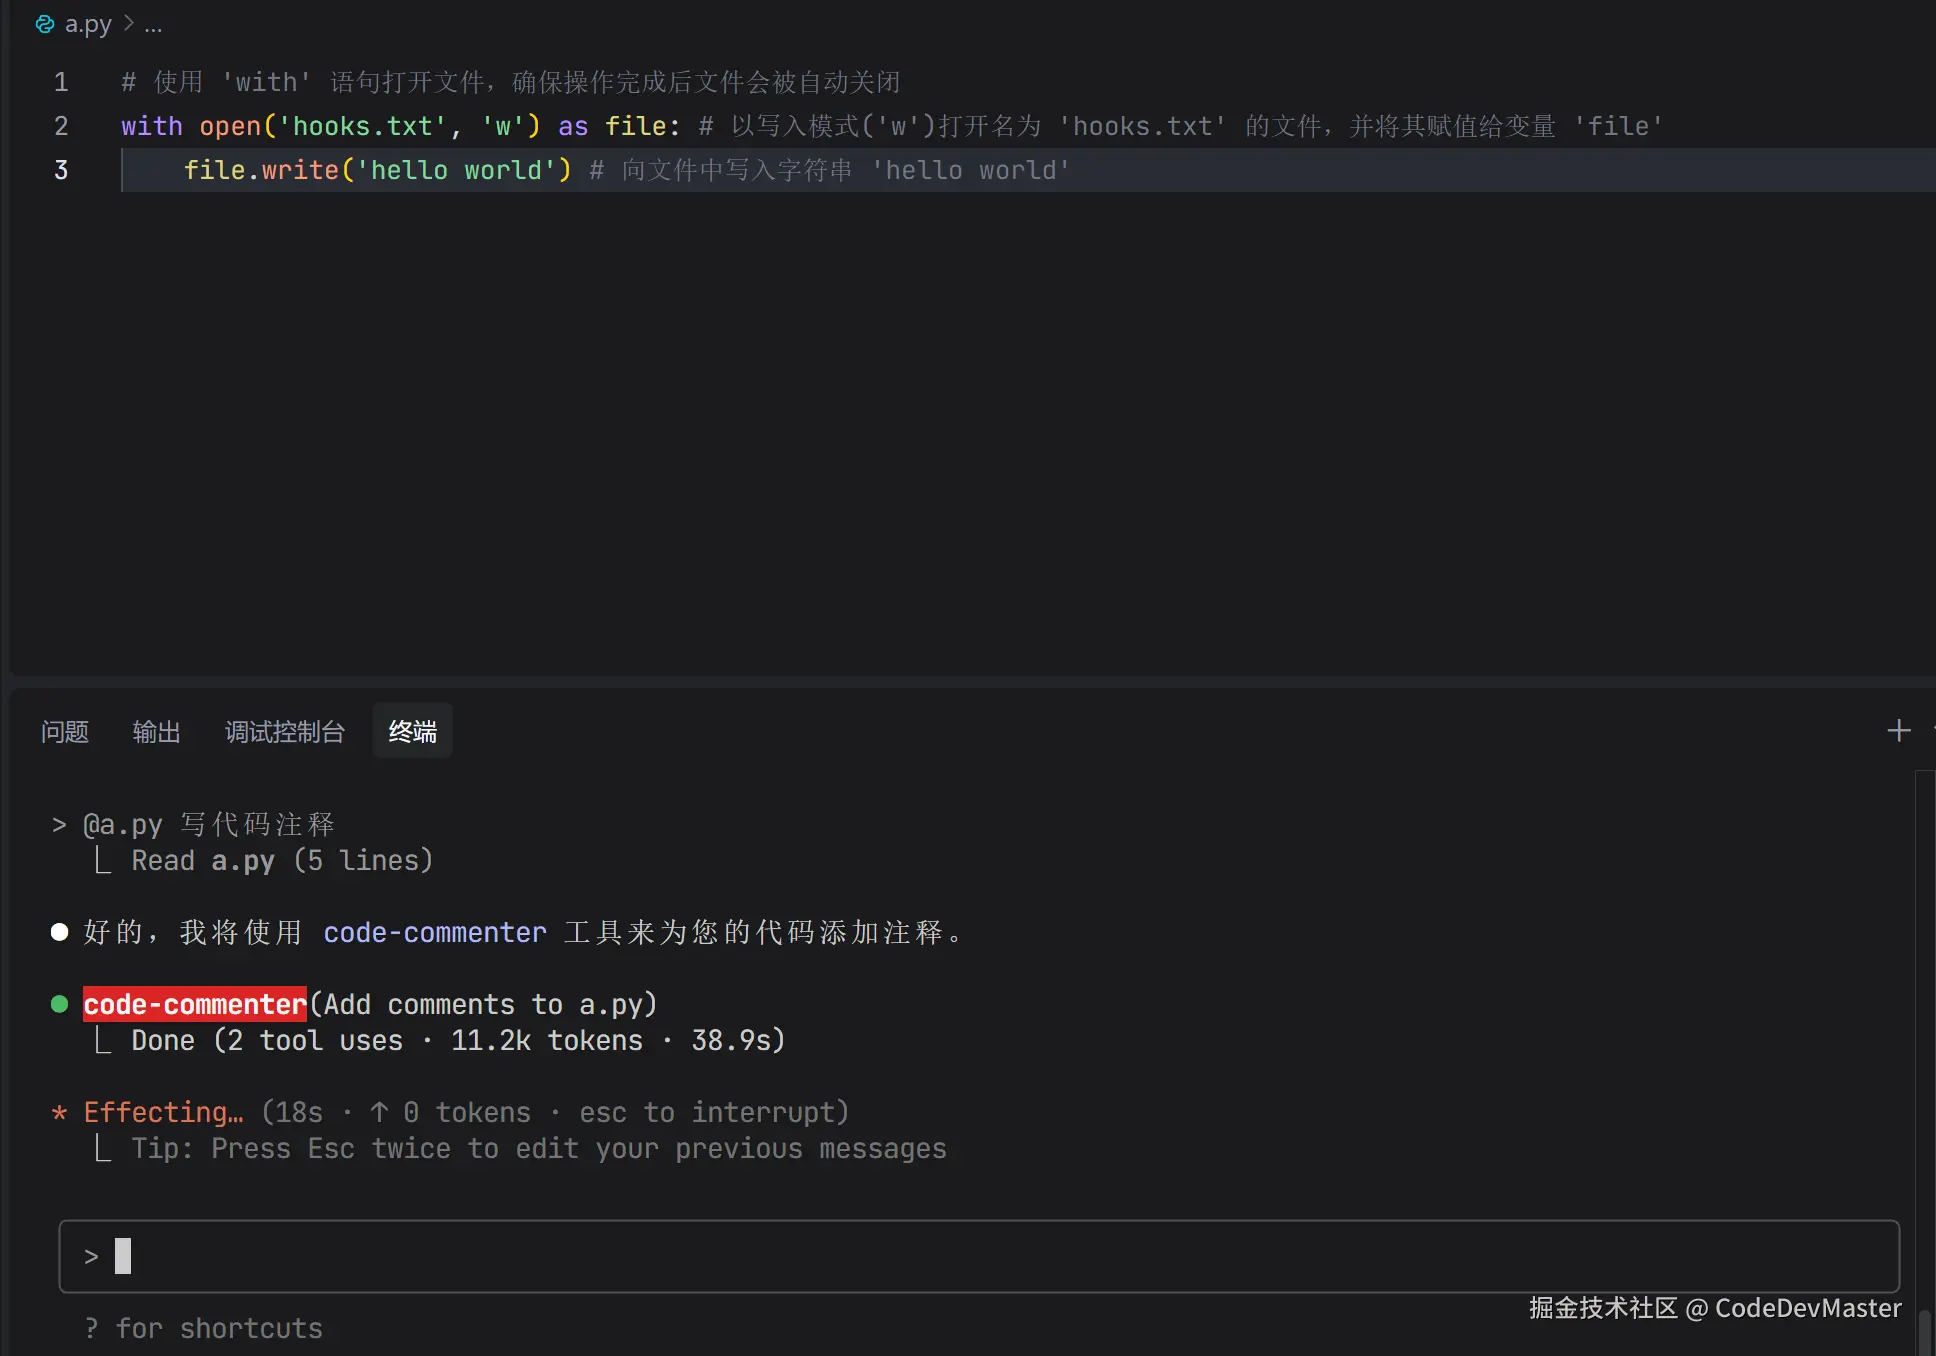Click the red highlighted code-commenter label
Viewport: 1936px width, 1356px height.
(195, 1004)
